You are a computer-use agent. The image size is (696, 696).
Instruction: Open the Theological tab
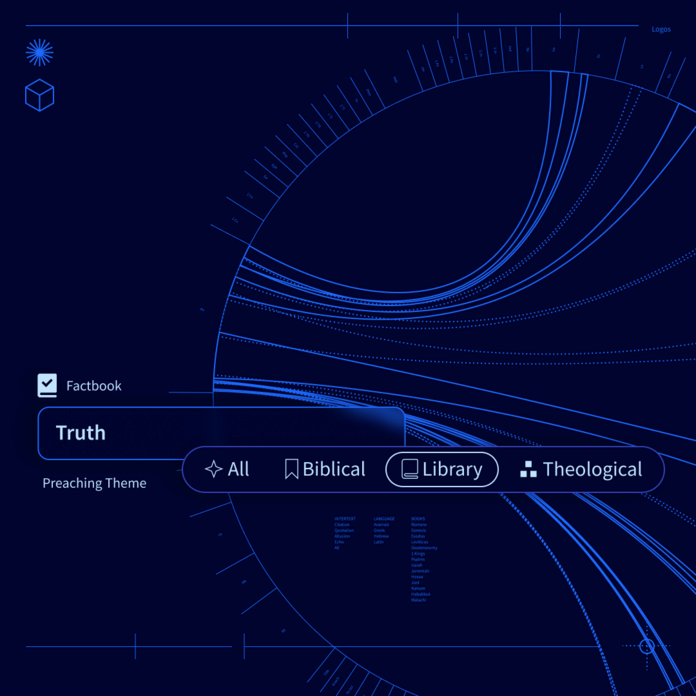pyautogui.click(x=581, y=469)
